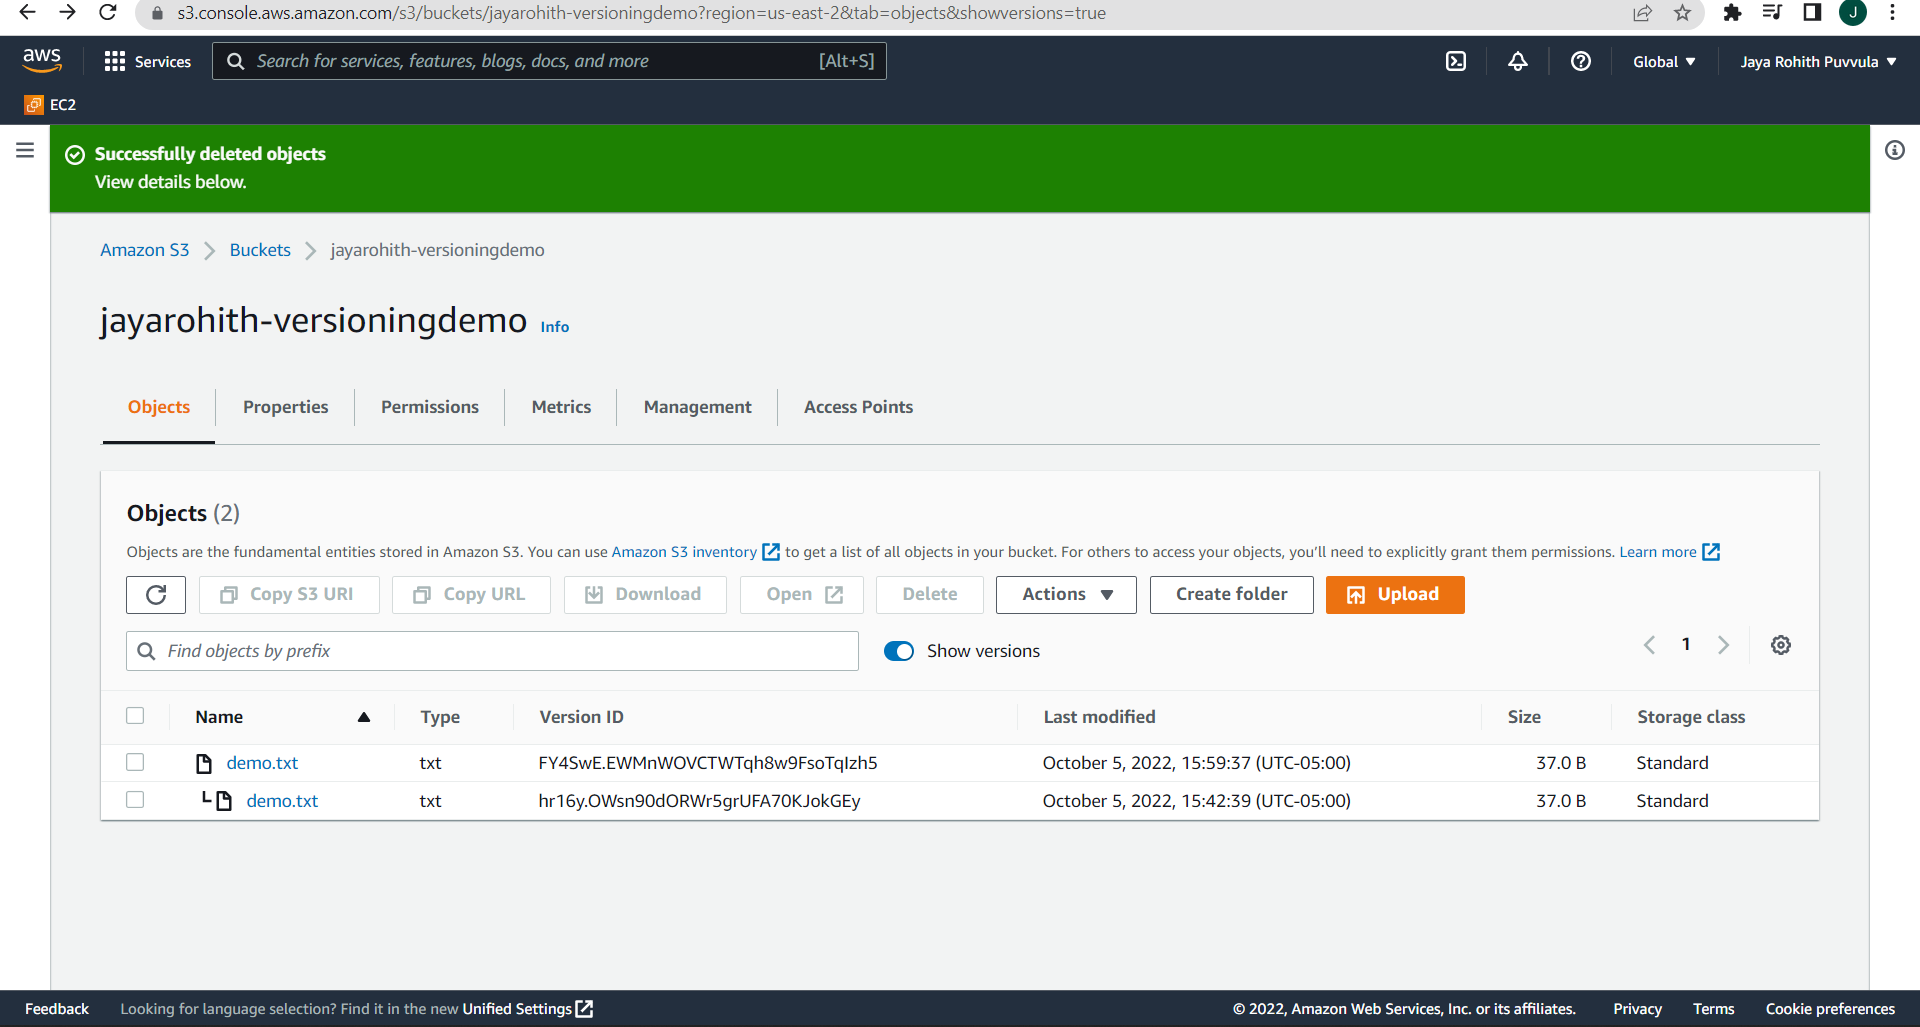Viewport: 1920px width, 1027px height.
Task: Click the refresh objects icon
Action: (155, 594)
